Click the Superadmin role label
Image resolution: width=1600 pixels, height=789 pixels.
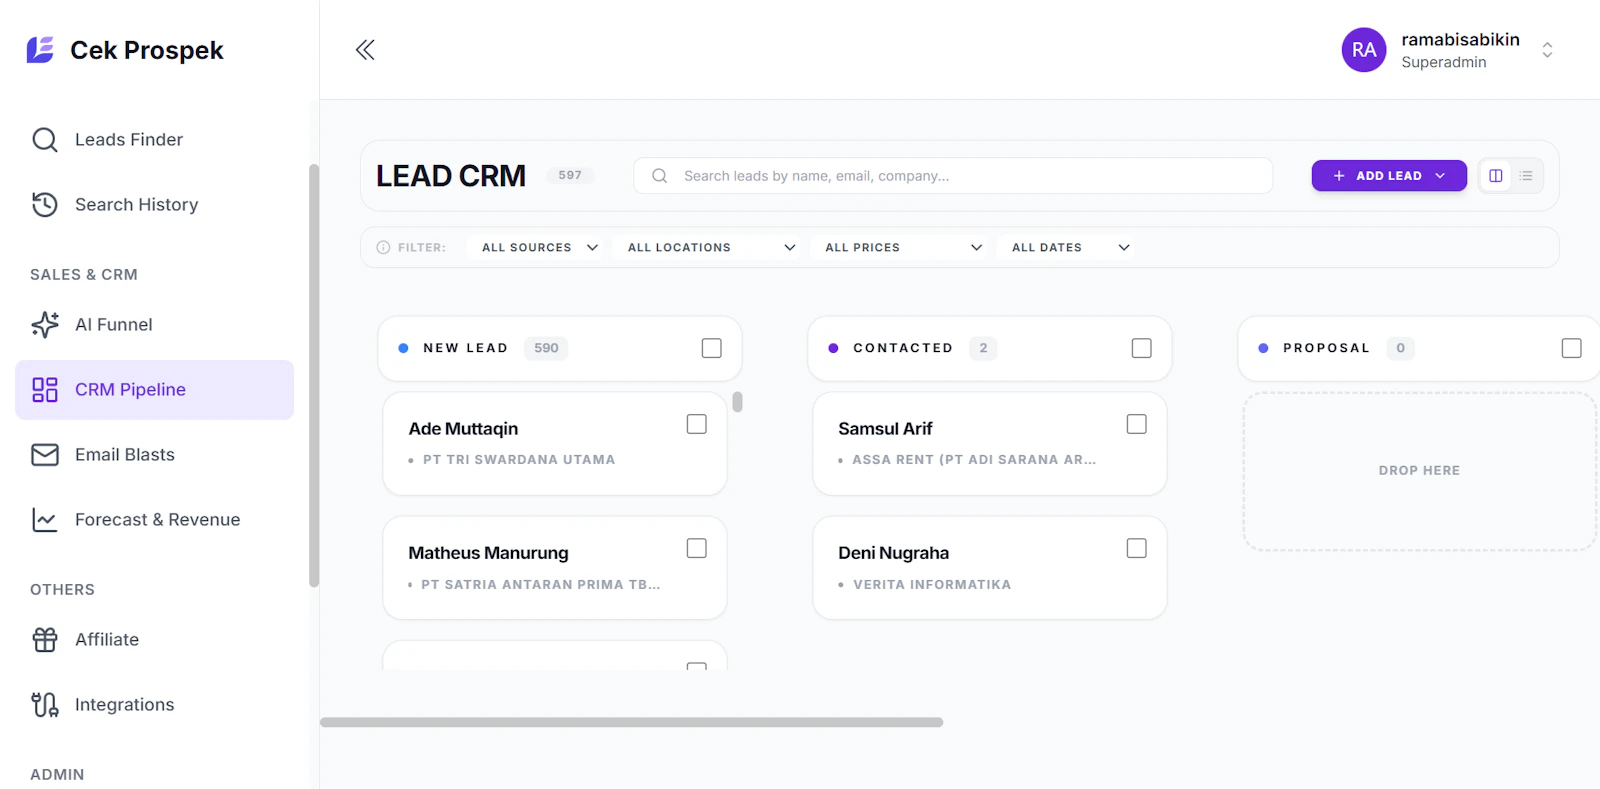tap(1444, 62)
